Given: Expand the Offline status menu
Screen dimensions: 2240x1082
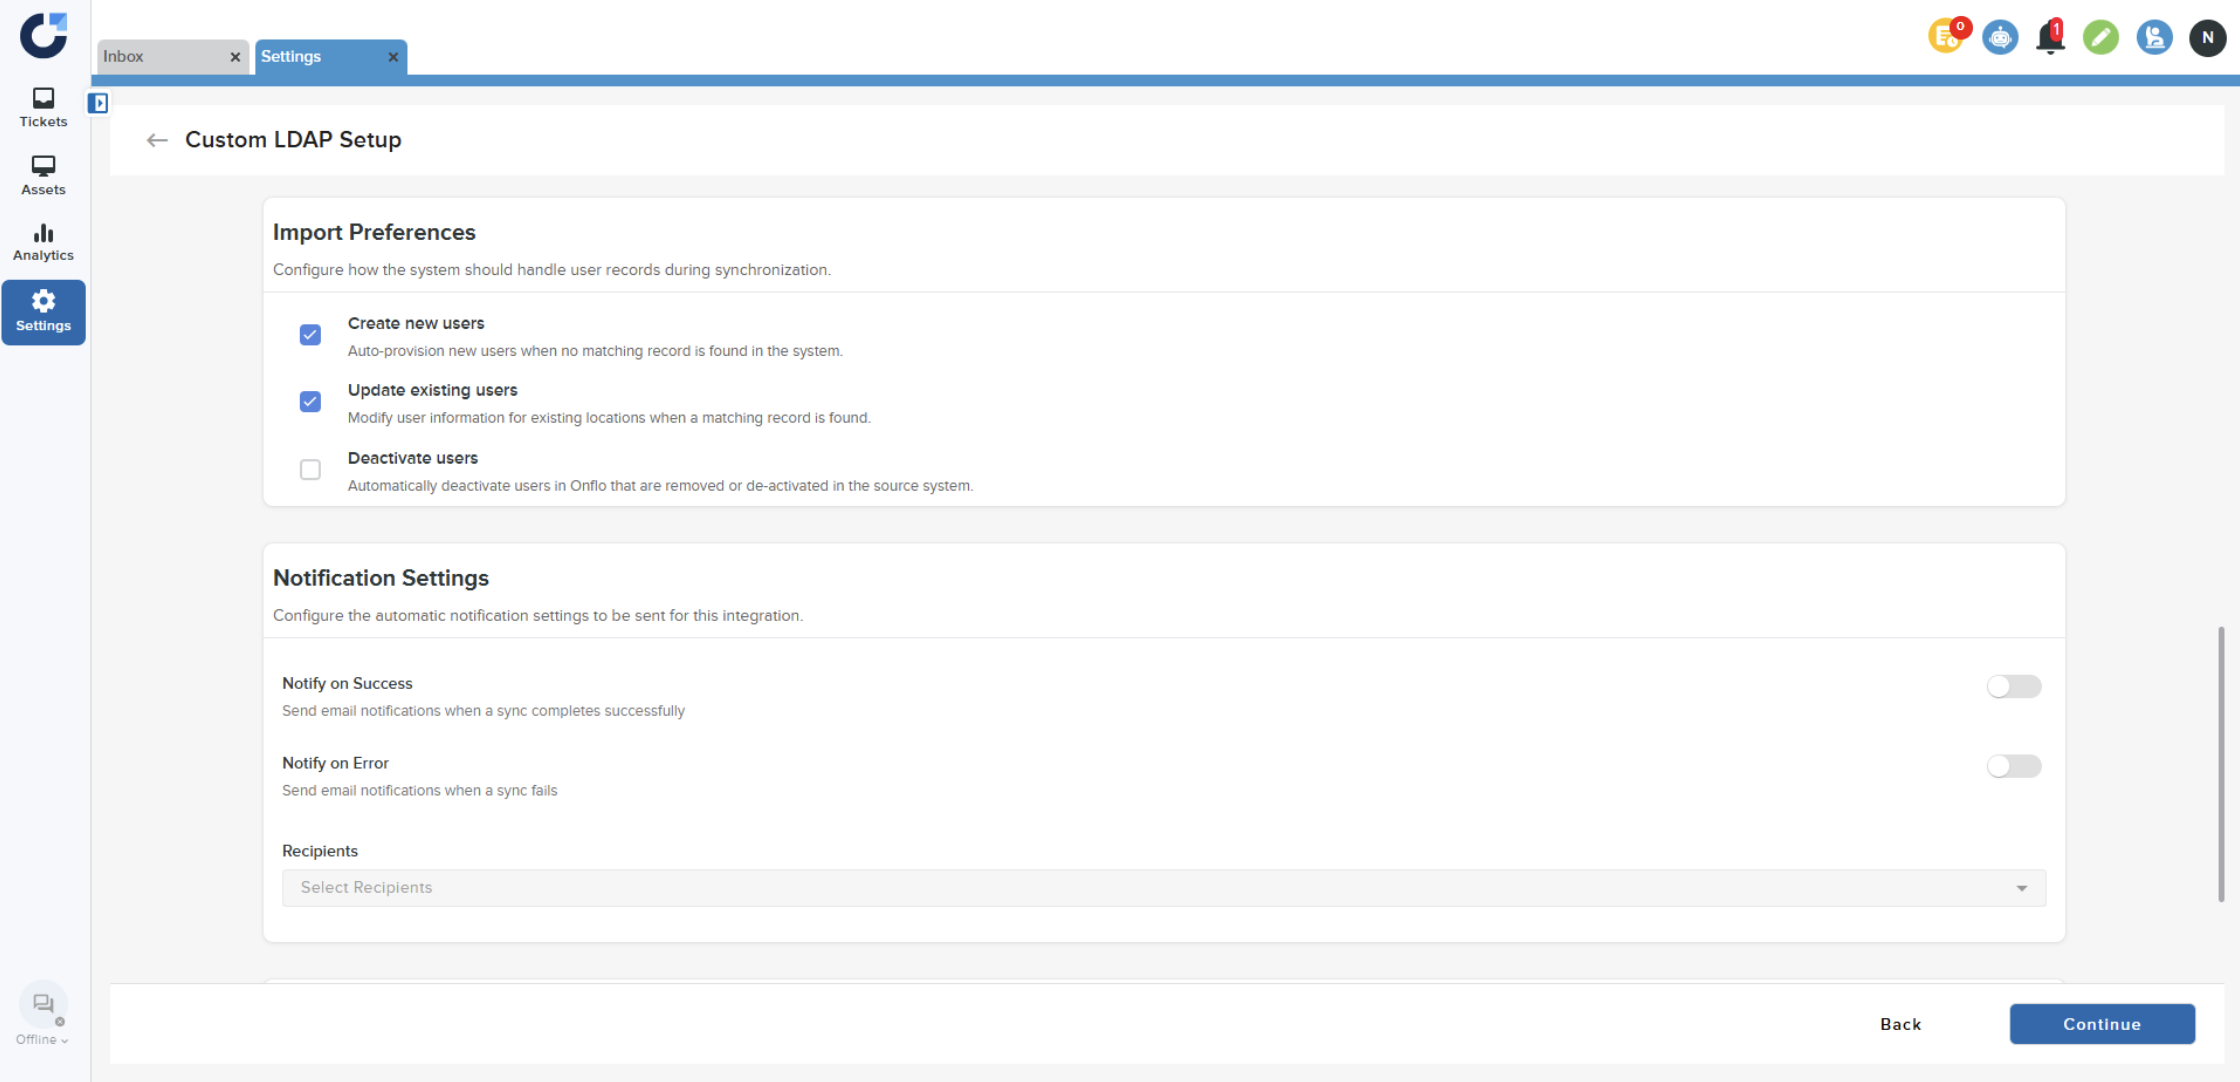Looking at the screenshot, I should click(x=42, y=1039).
